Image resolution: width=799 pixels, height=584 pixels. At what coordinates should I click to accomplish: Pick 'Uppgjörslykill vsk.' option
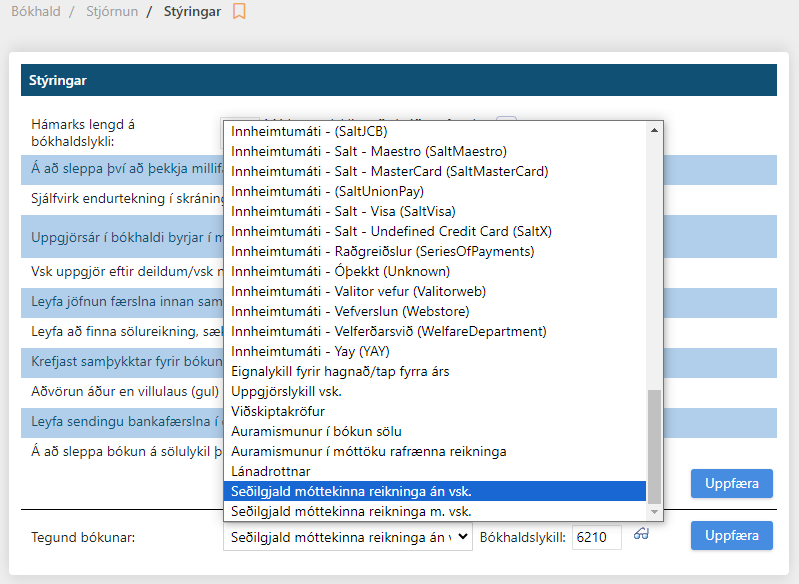286,391
